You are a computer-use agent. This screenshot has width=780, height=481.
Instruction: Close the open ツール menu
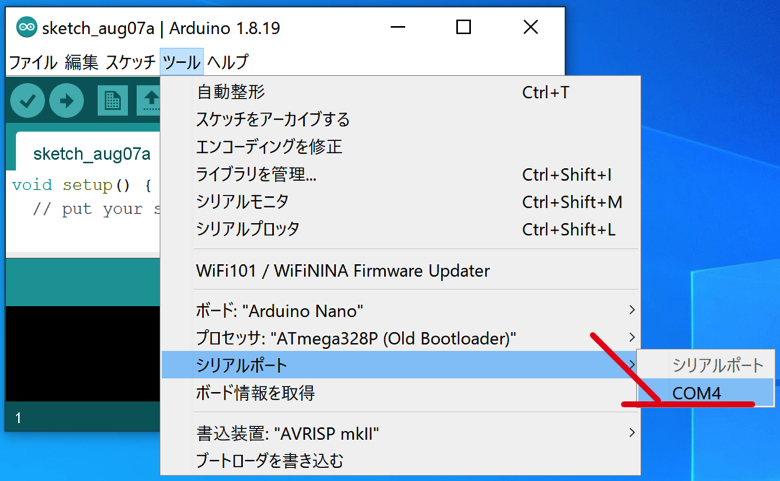[x=182, y=62]
